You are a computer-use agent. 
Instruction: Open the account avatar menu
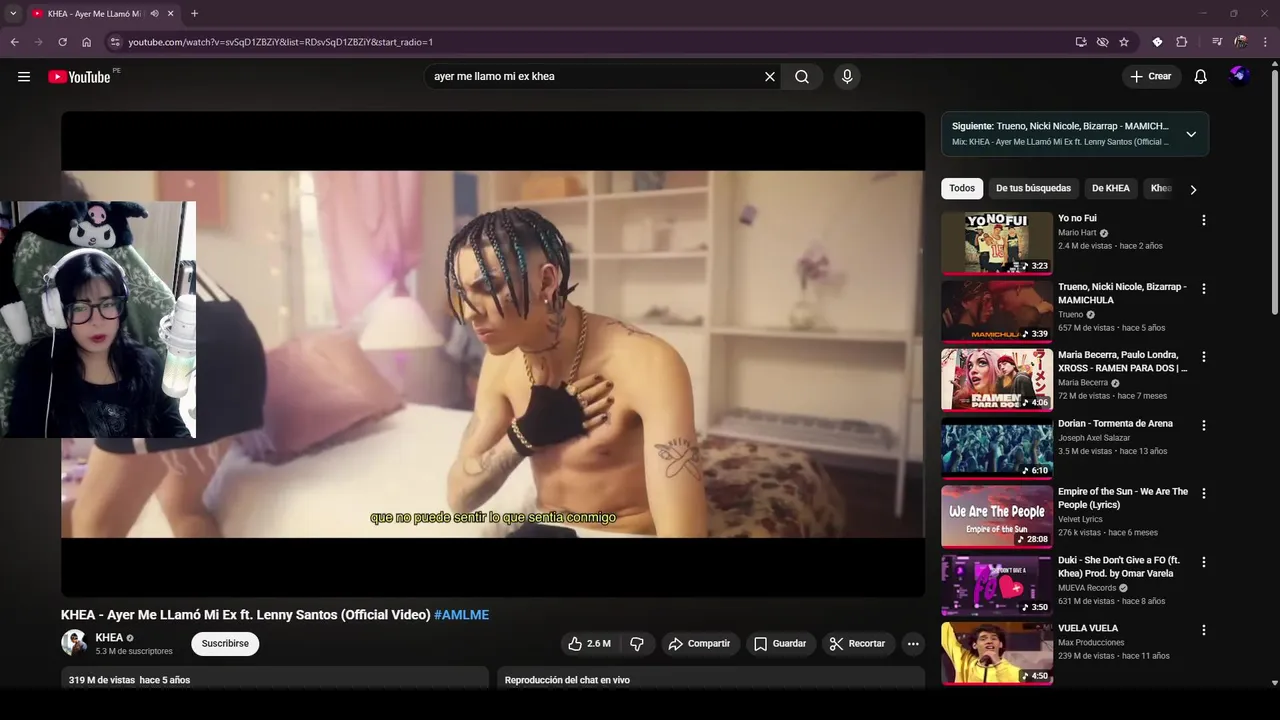tap(1239, 77)
